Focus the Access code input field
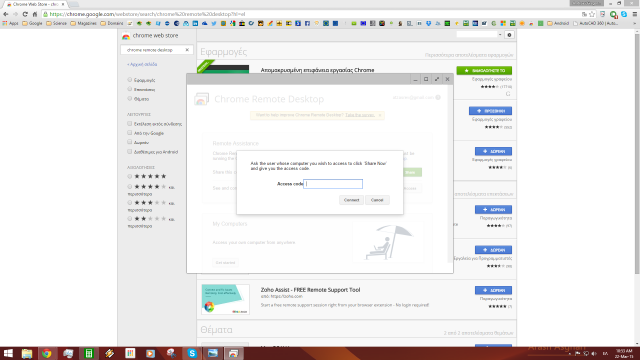Screen dimensions: 640x360 (x=333, y=184)
